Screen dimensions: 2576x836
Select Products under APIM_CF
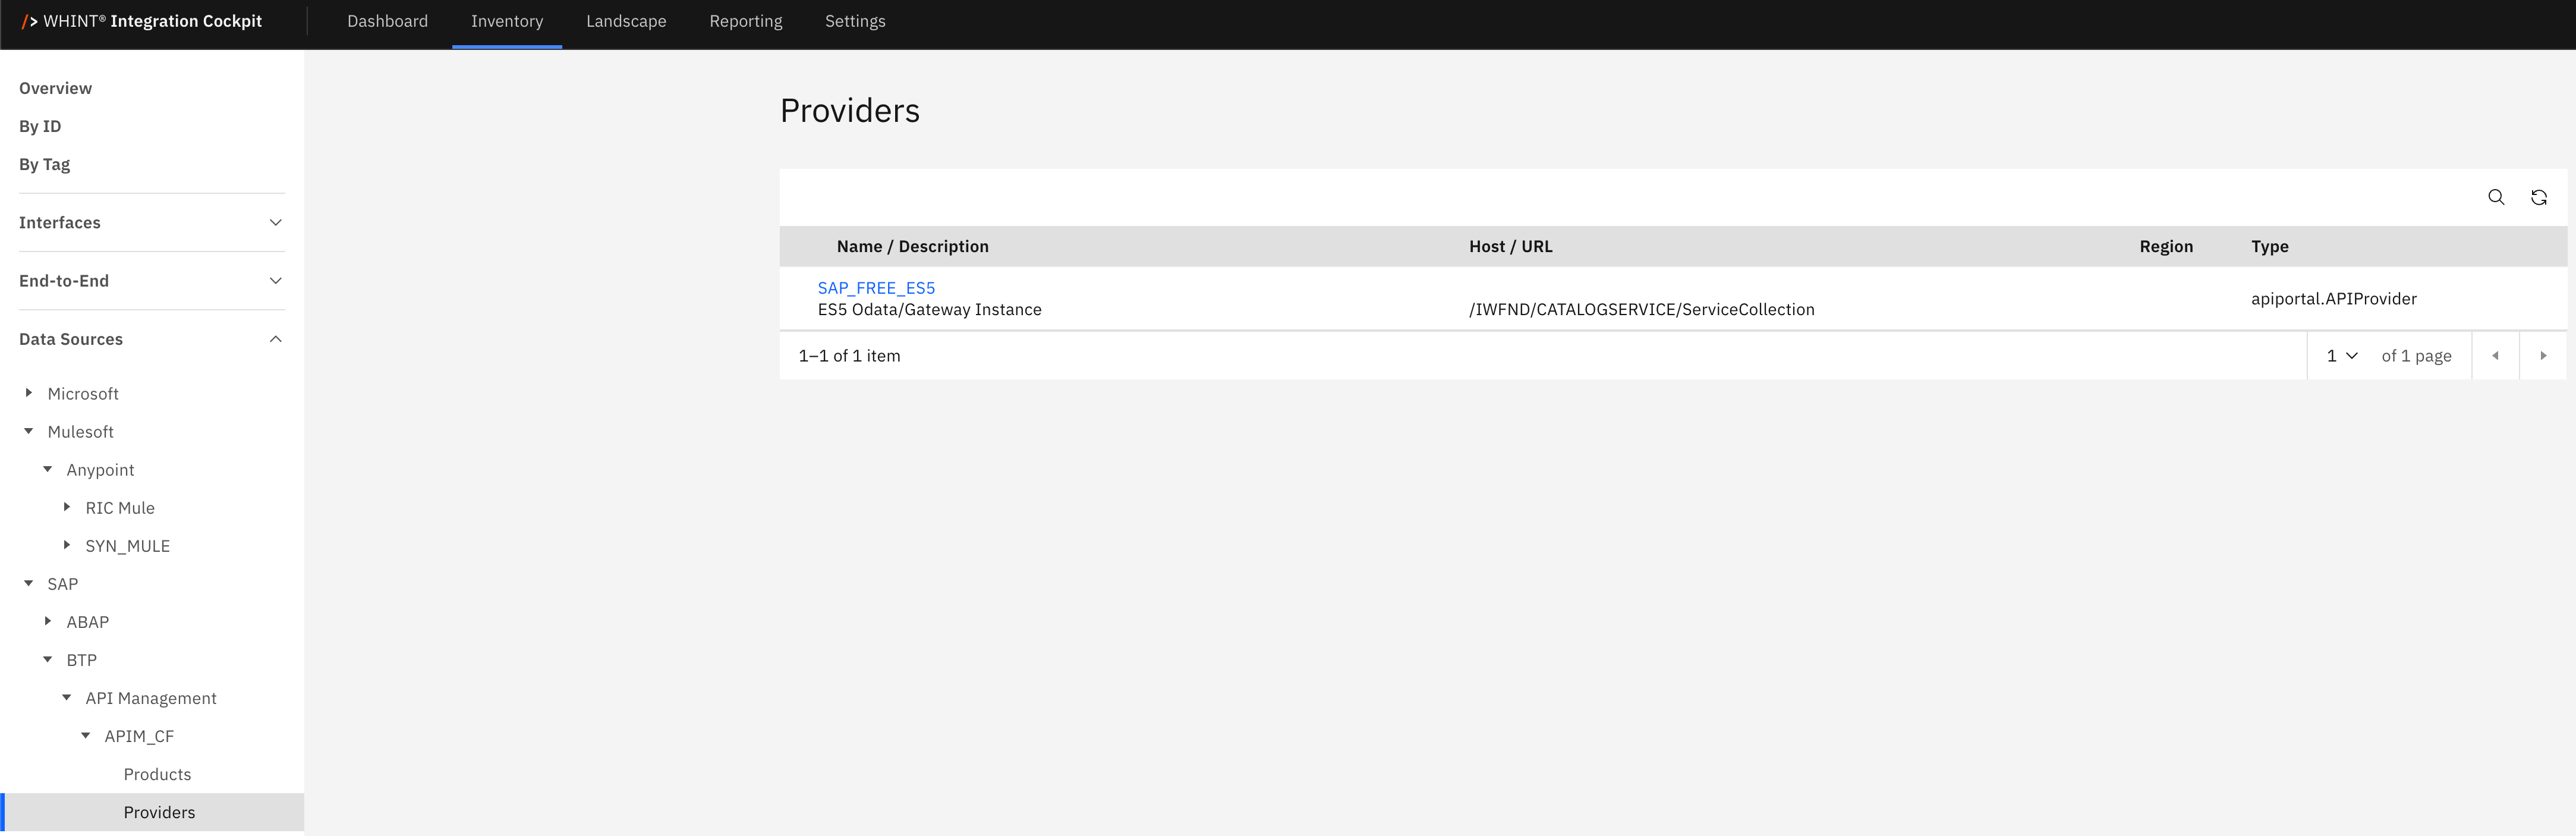(x=157, y=774)
